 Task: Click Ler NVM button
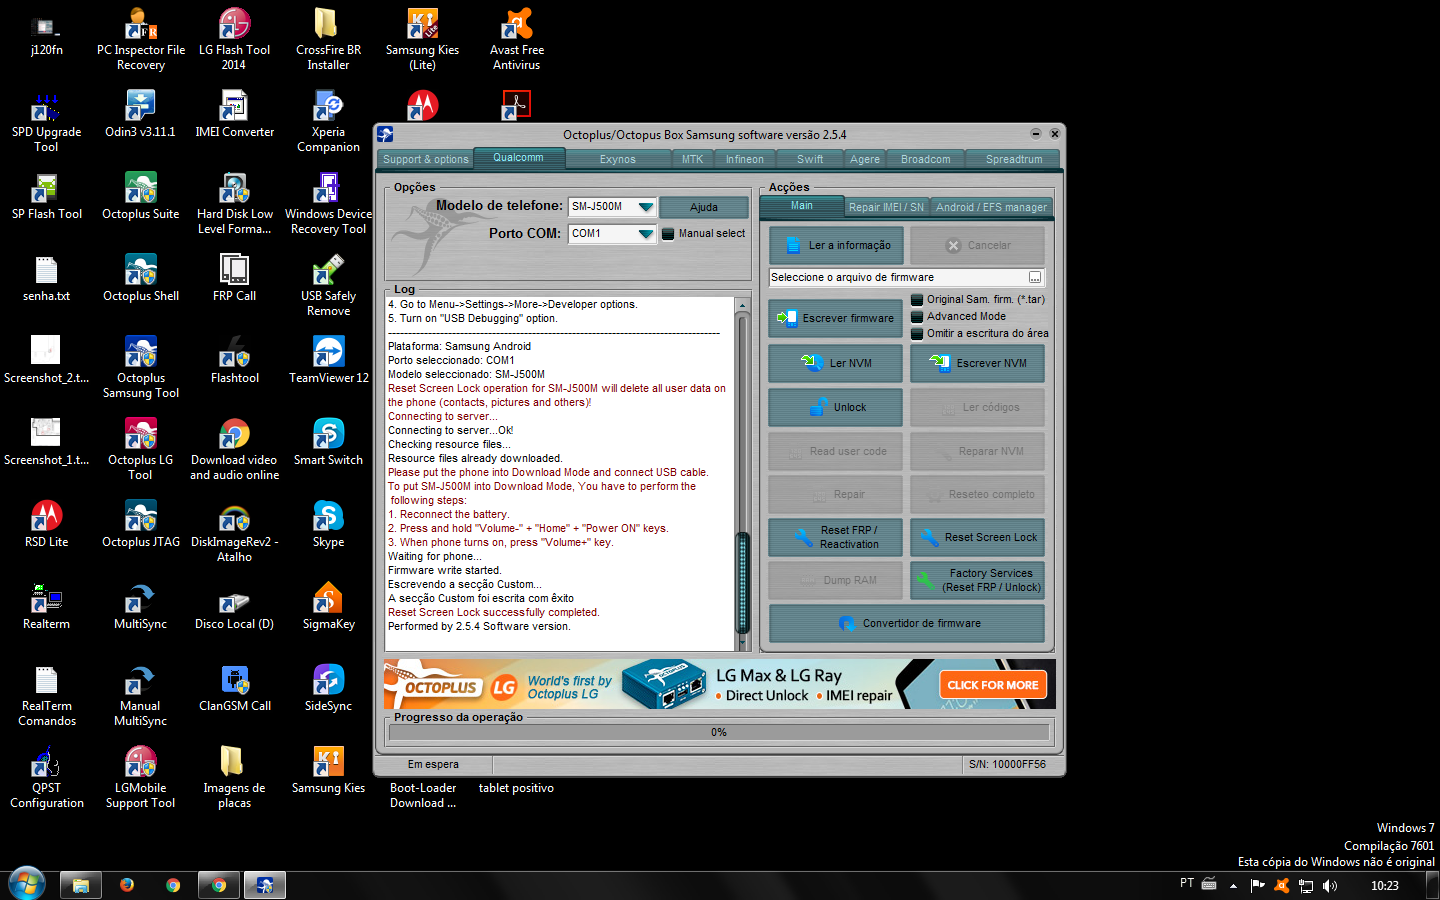[836, 363]
